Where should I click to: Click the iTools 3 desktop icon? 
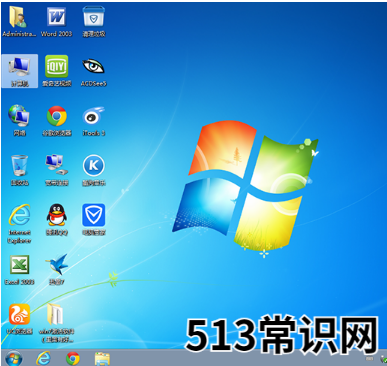[x=94, y=121]
